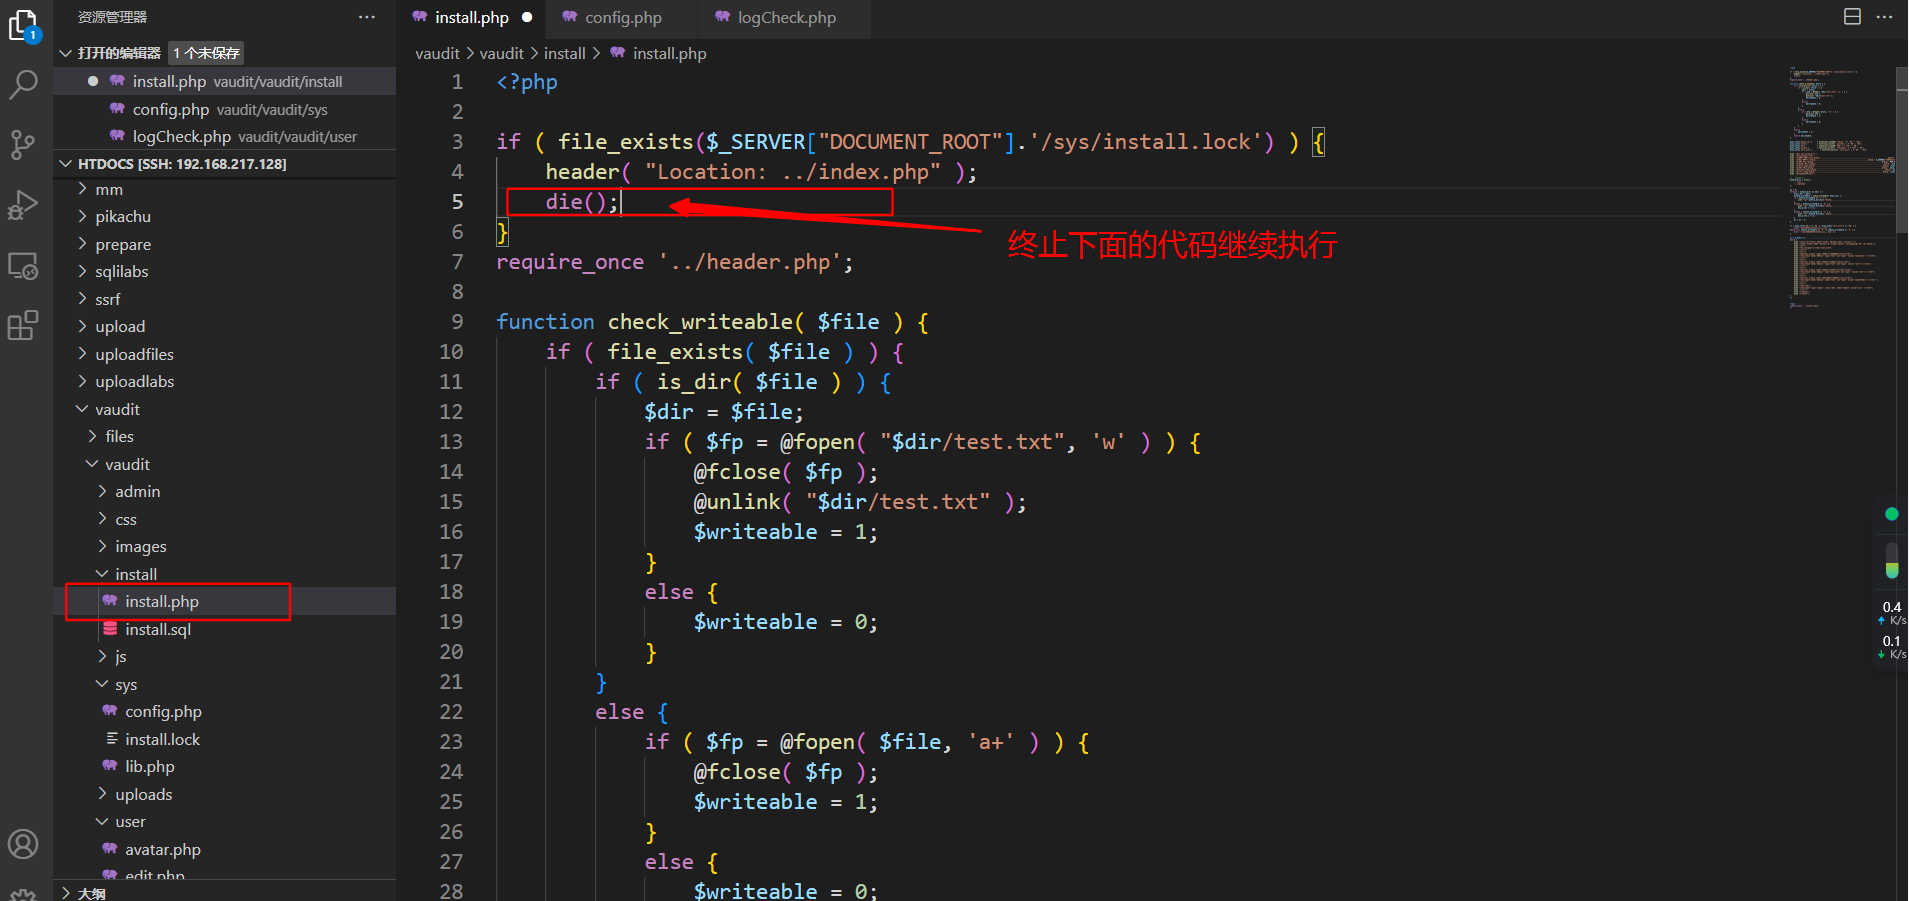Viewport: 1909px width, 901px height.
Task: Open the Remote Explorer icon
Action: coord(23,266)
